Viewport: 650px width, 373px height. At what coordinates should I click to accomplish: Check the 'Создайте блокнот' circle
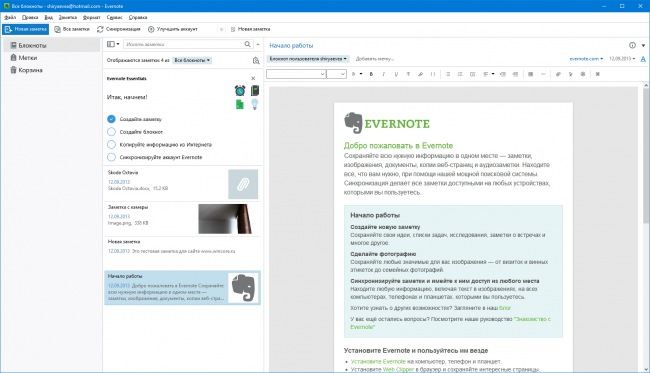111,132
